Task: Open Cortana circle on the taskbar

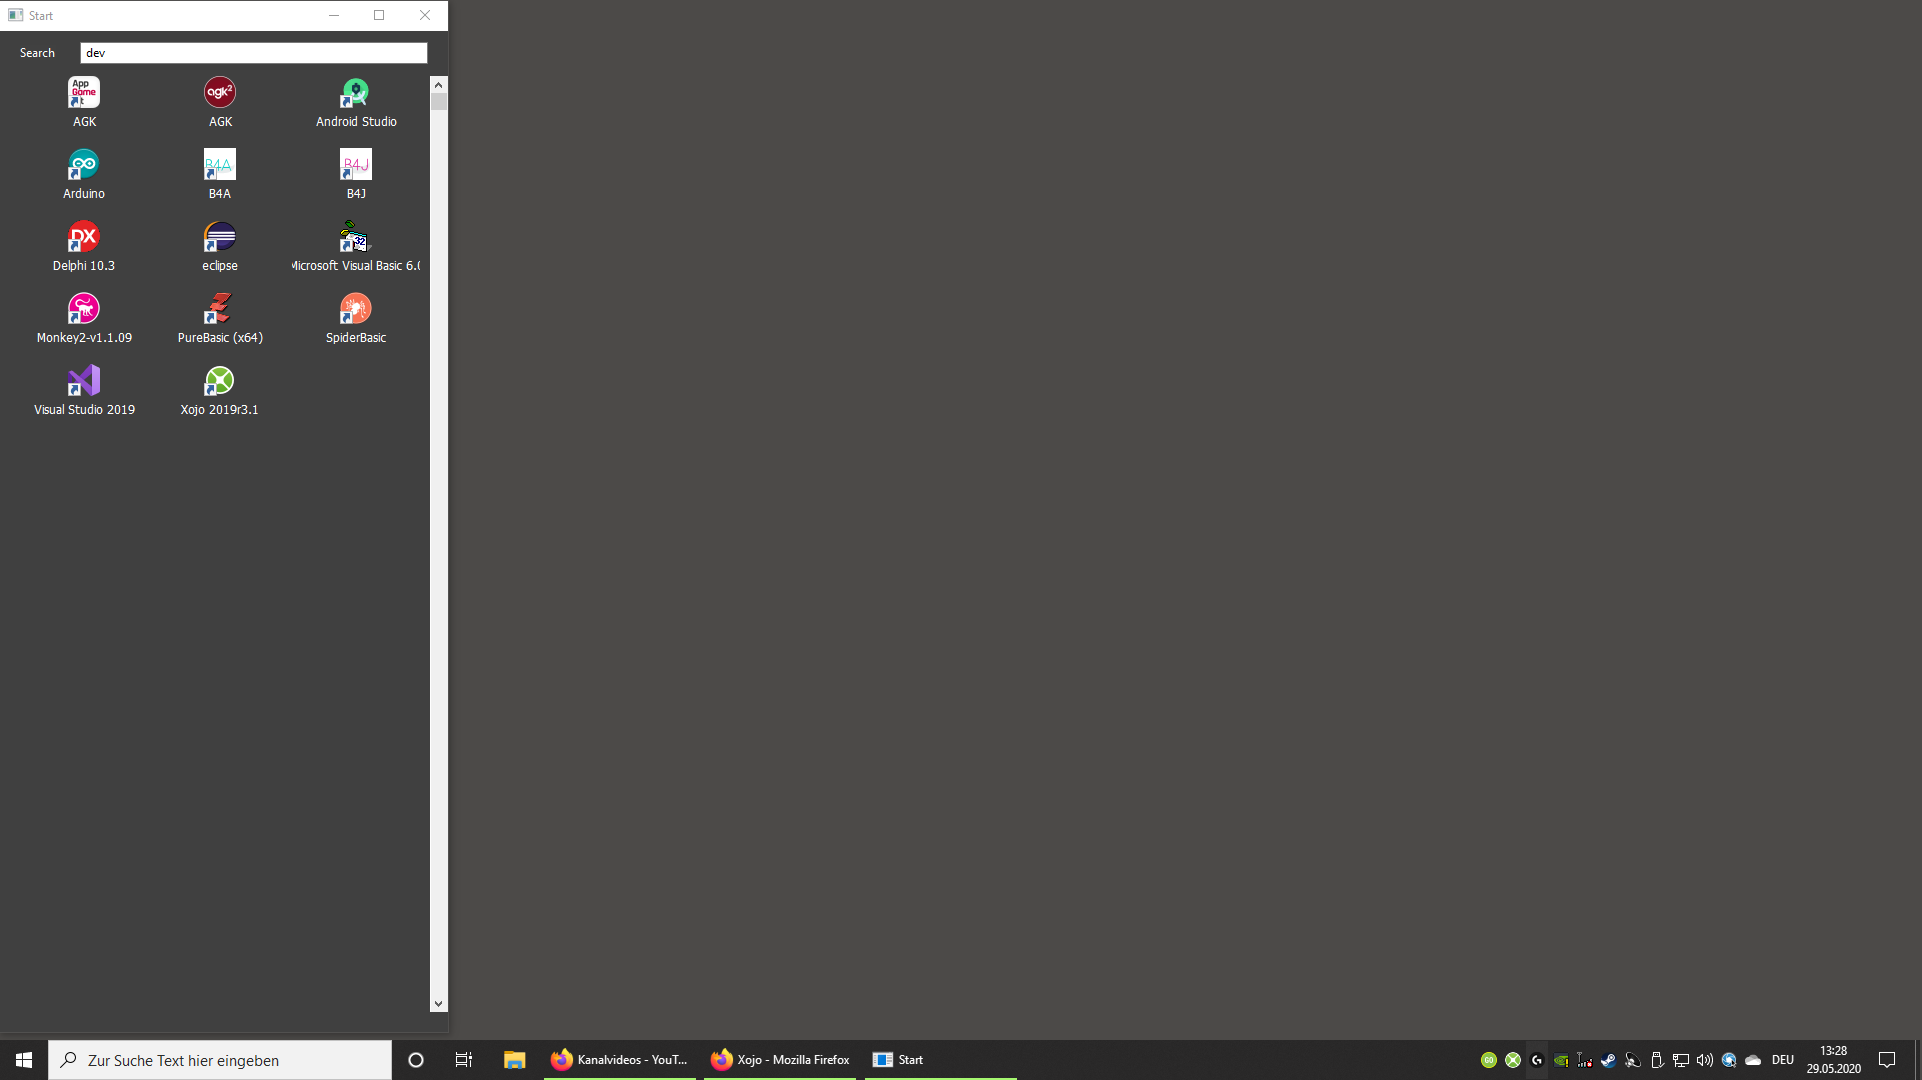Action: tap(416, 1060)
